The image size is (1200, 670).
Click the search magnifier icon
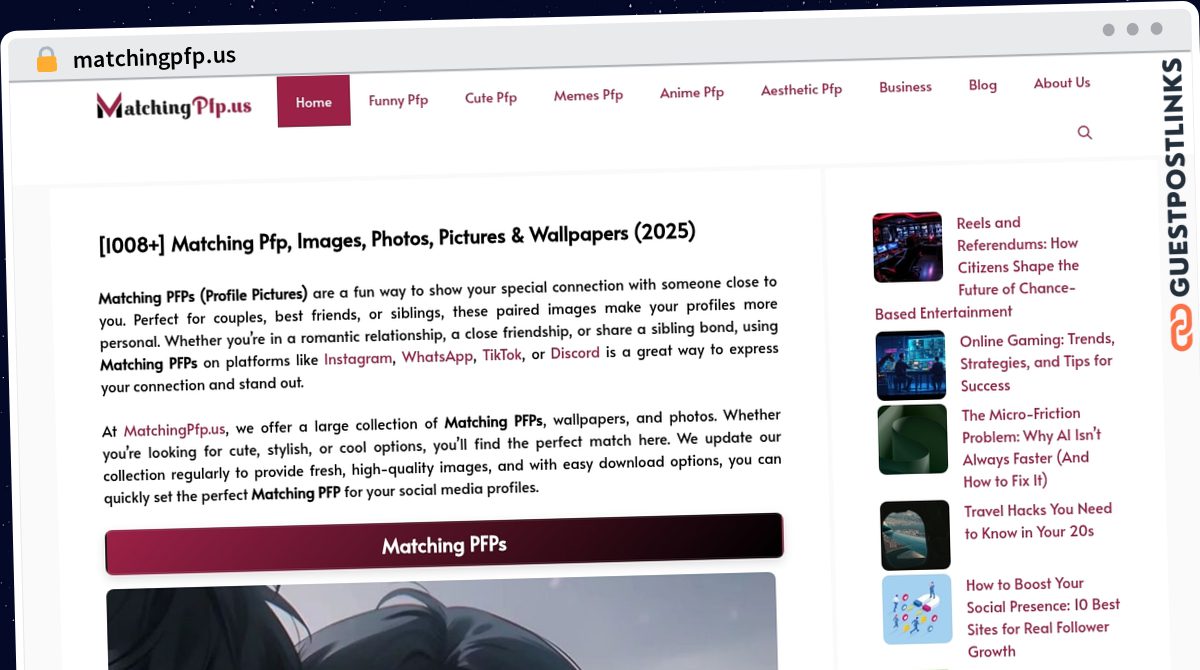coord(1085,132)
